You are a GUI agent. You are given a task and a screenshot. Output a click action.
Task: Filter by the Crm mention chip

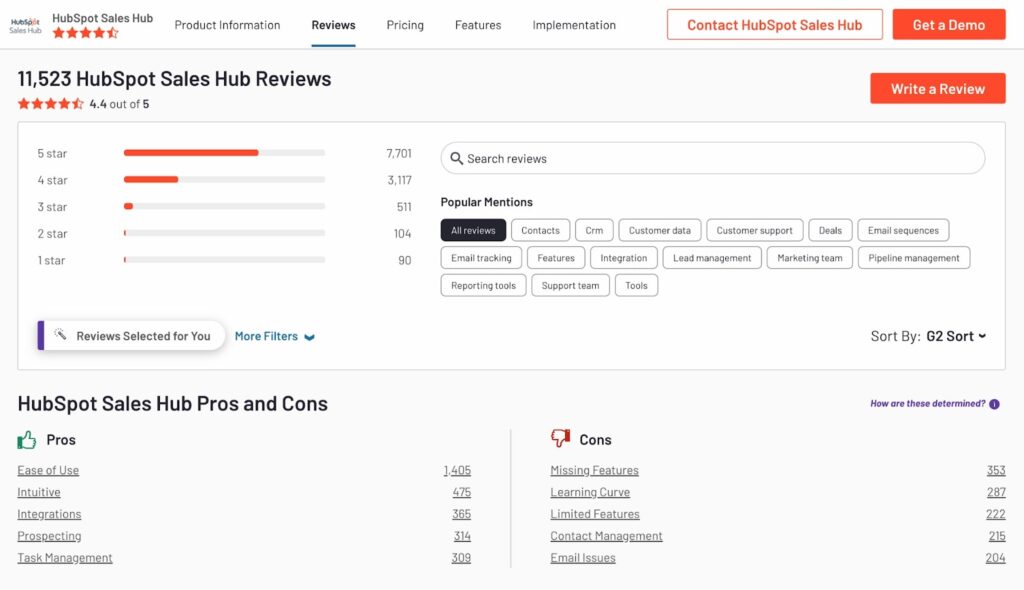click(x=594, y=230)
